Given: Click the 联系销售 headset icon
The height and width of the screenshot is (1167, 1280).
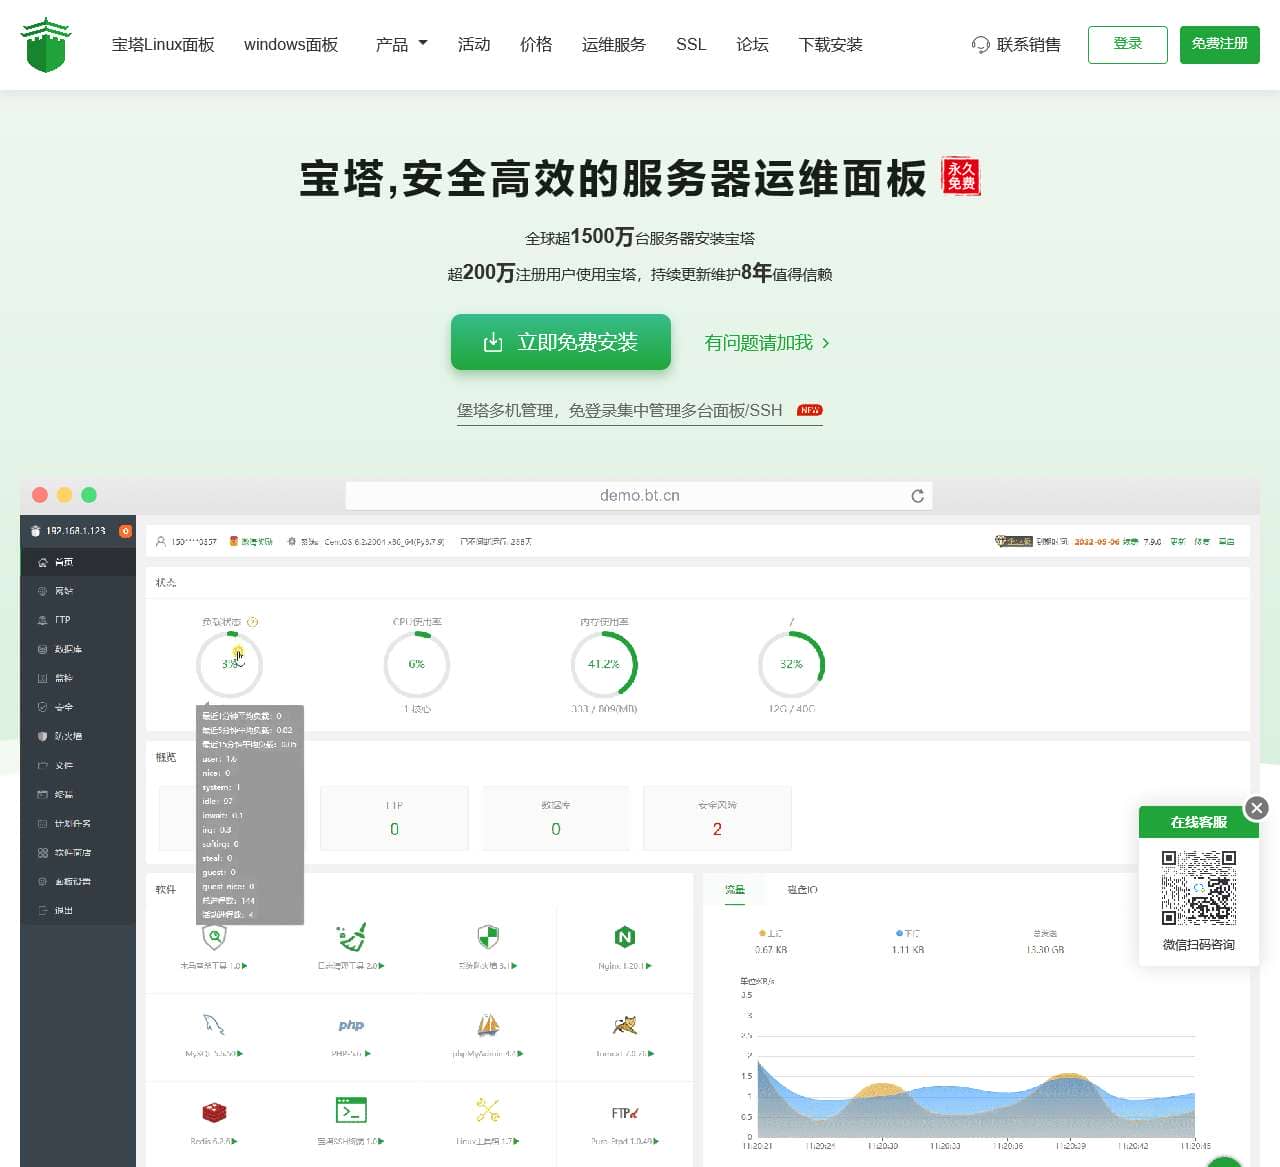Looking at the screenshot, I should point(980,45).
